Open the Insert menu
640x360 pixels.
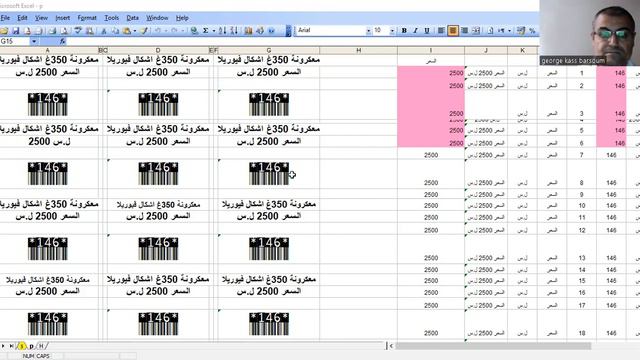[x=62, y=18]
